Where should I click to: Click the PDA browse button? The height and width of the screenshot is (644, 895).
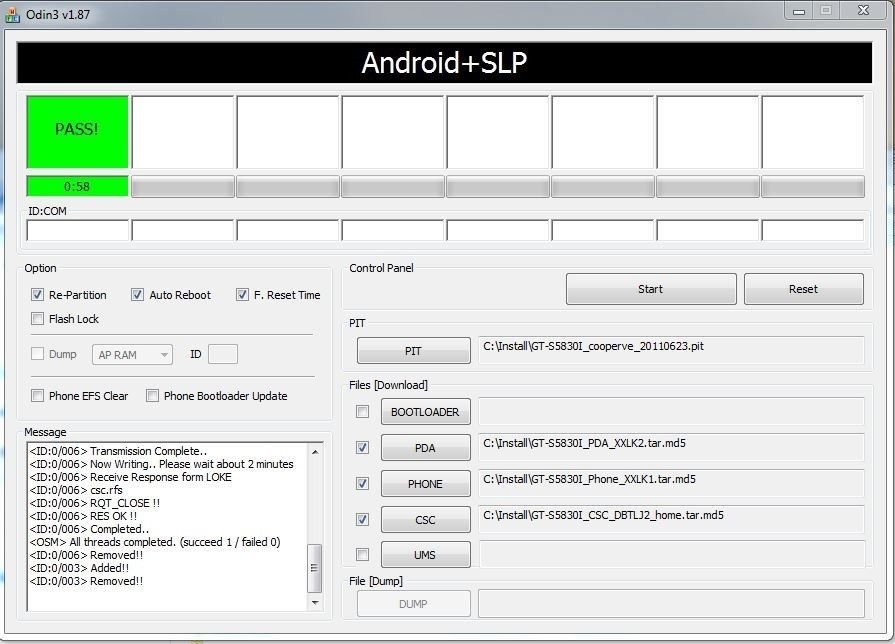point(426,448)
